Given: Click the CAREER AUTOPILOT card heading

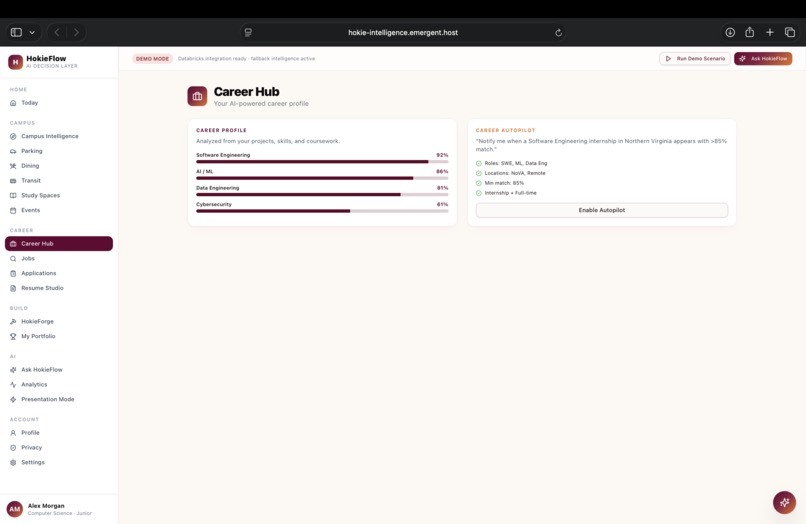Looking at the screenshot, I should tap(506, 131).
